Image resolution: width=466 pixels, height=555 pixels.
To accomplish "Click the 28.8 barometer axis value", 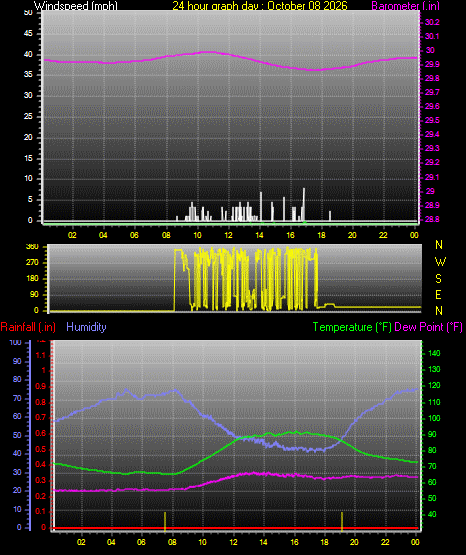I will click(x=432, y=219).
